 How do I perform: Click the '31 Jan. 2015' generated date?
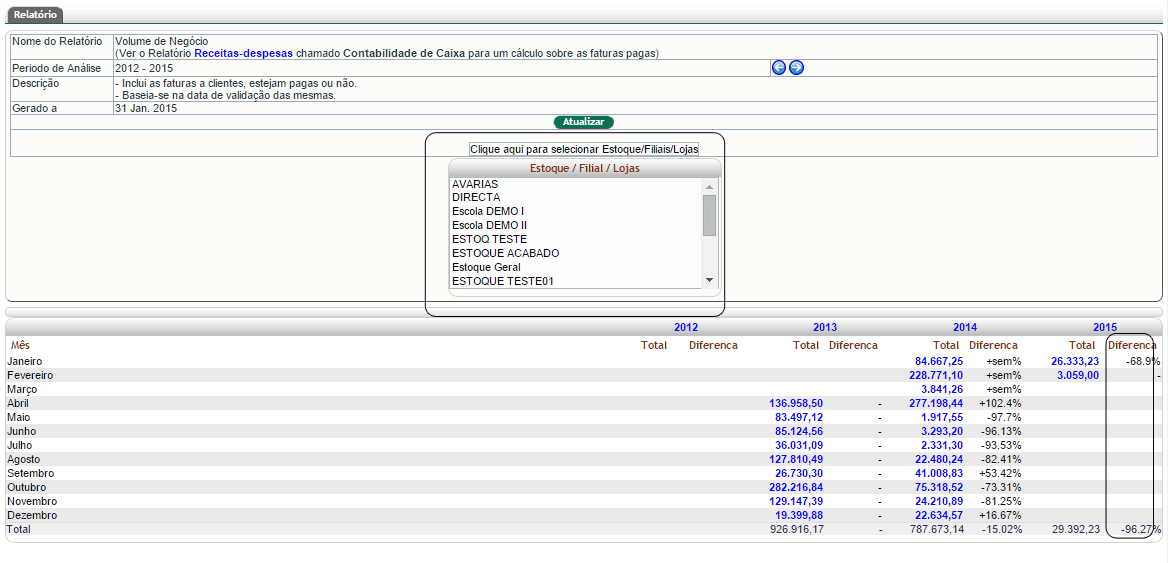pyautogui.click(x=146, y=108)
